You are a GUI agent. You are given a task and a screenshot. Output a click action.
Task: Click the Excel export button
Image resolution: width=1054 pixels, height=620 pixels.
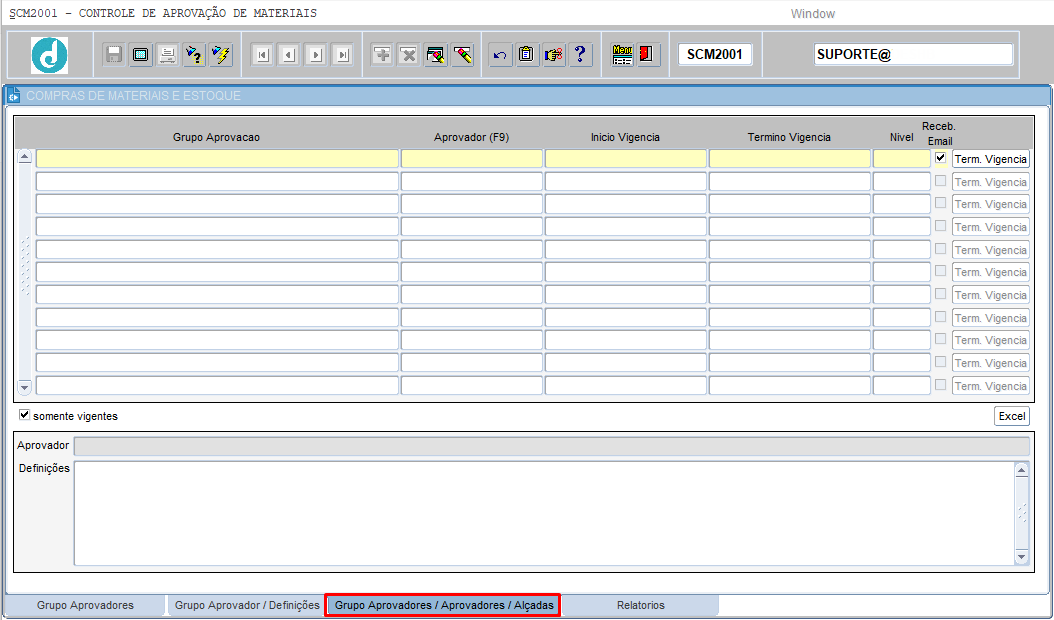pyautogui.click(x=1012, y=416)
